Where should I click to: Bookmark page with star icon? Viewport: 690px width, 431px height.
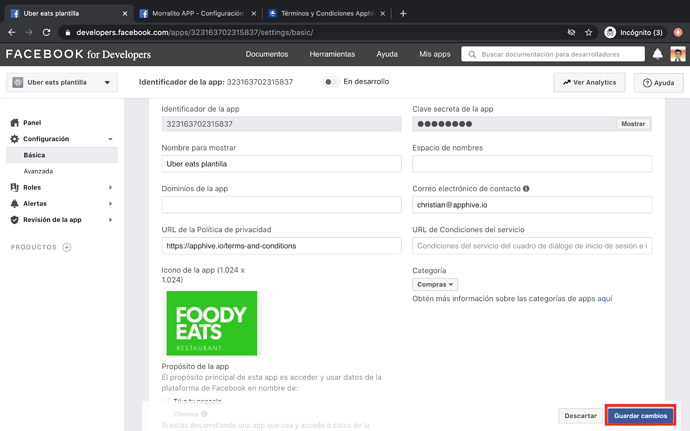(x=589, y=32)
